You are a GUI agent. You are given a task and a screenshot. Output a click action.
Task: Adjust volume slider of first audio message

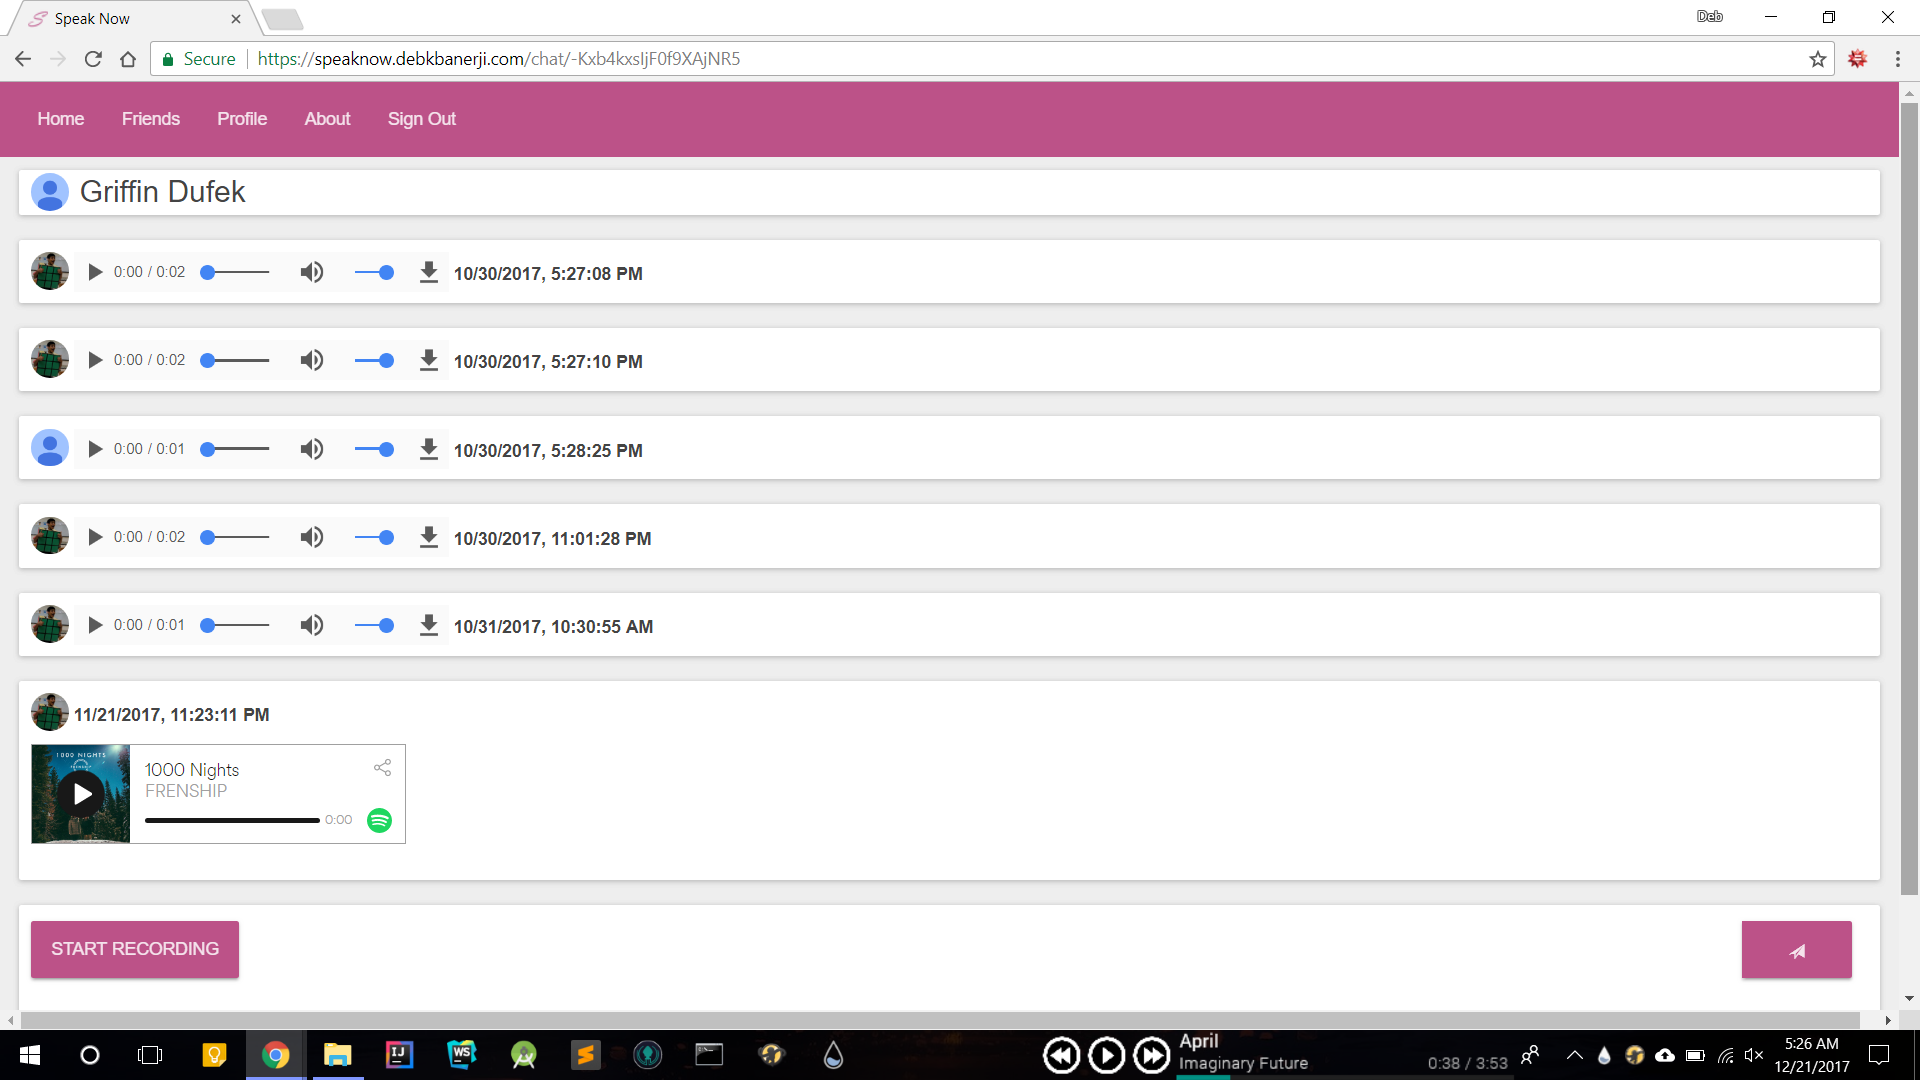tap(375, 272)
